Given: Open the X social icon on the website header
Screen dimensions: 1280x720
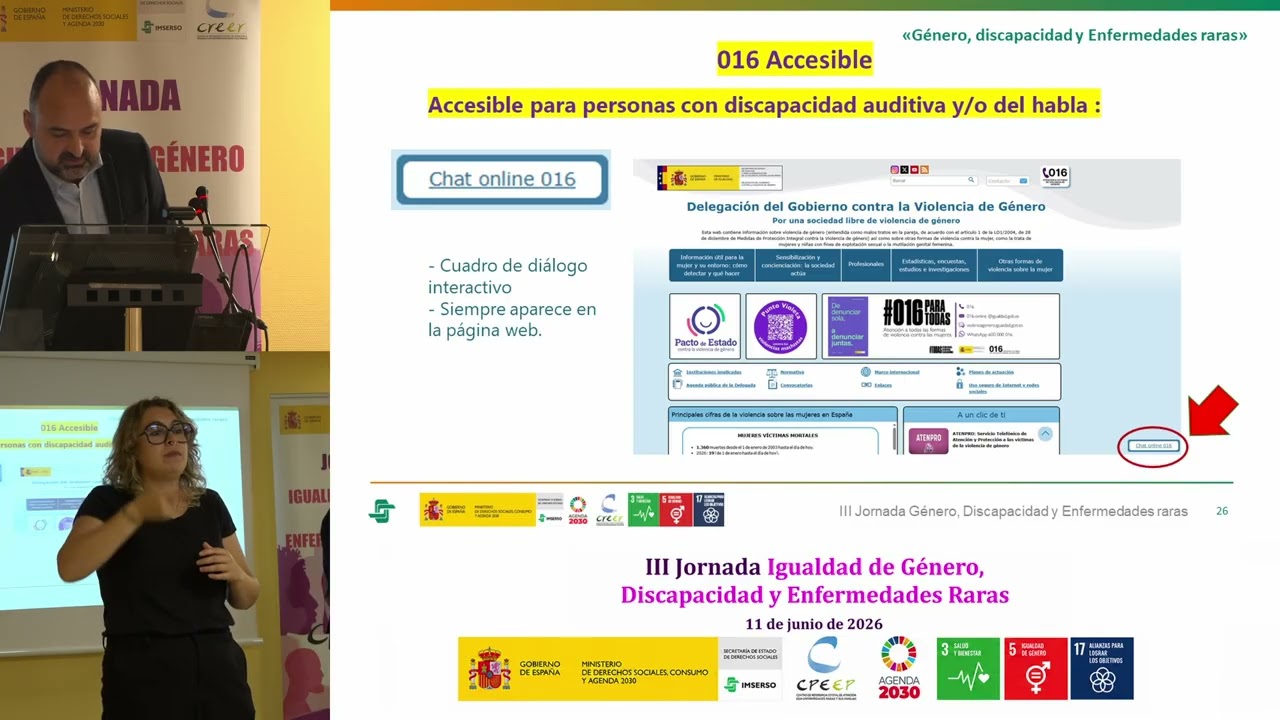Looking at the screenshot, I should [x=905, y=170].
